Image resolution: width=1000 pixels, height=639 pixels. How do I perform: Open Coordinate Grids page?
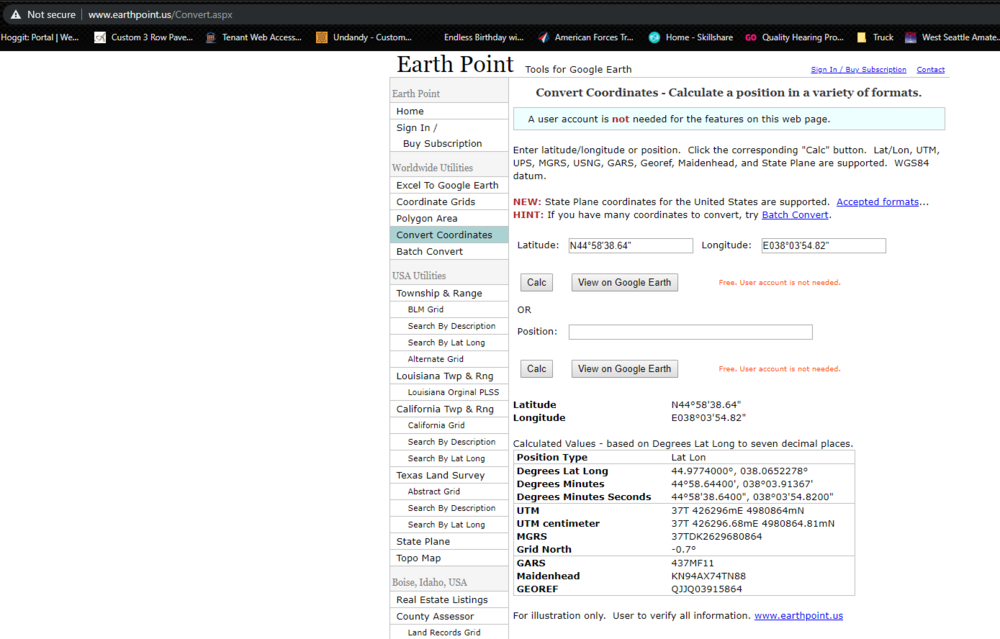[x=449, y=202]
